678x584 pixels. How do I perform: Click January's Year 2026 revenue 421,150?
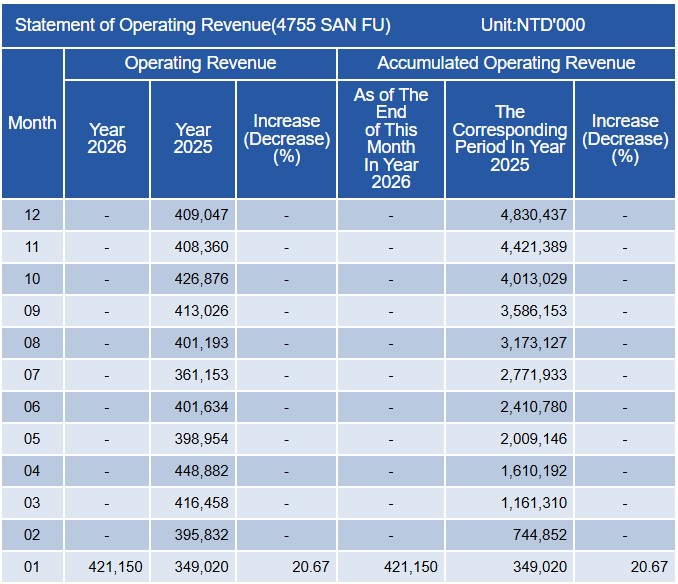pos(116,567)
